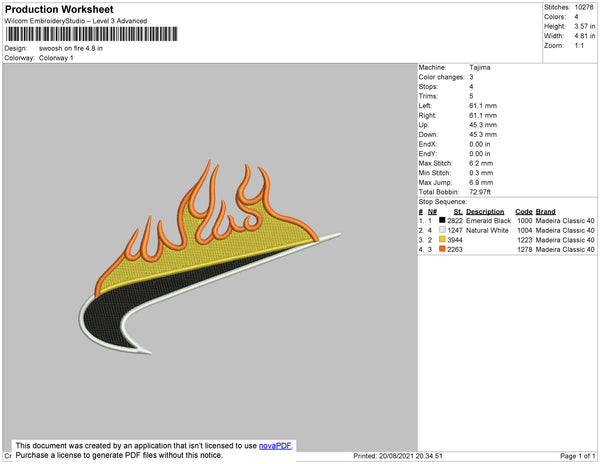Select the 'swoosh on fire 4.8 in' design name
This screenshot has width=600, height=464.
coord(71,48)
